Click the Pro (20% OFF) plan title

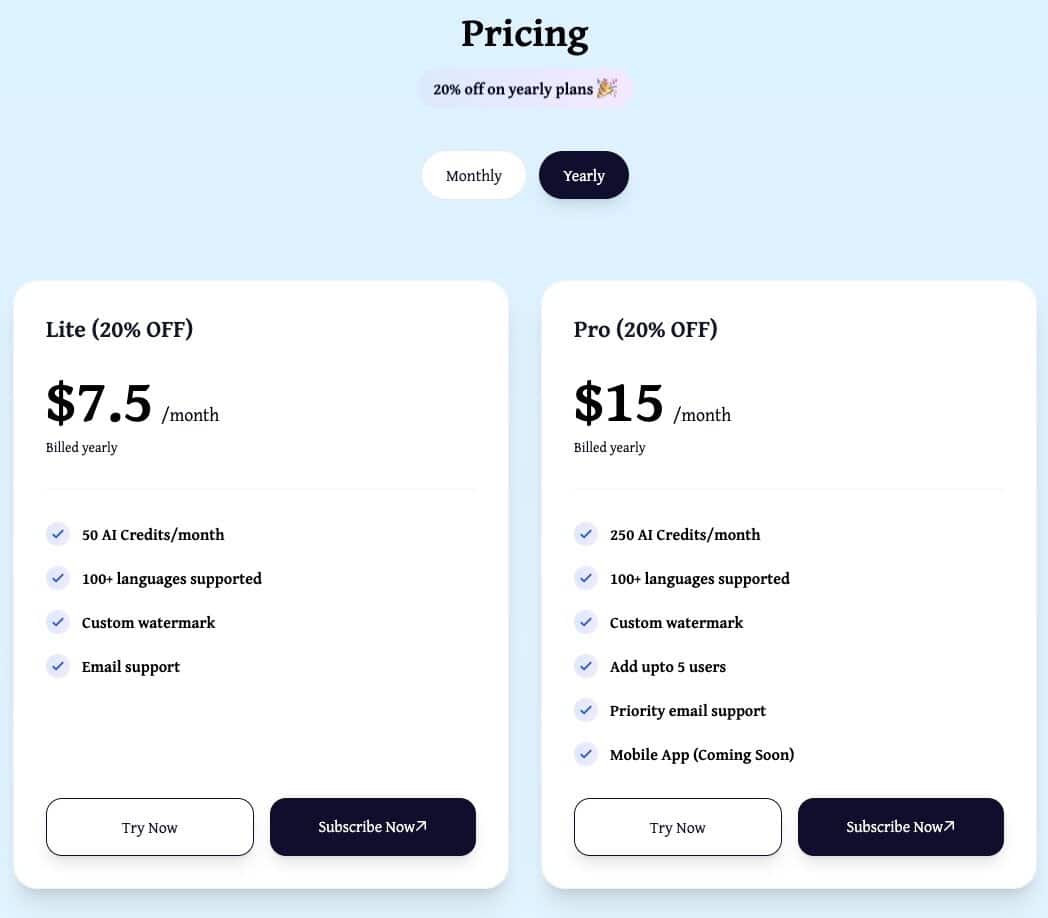click(645, 329)
